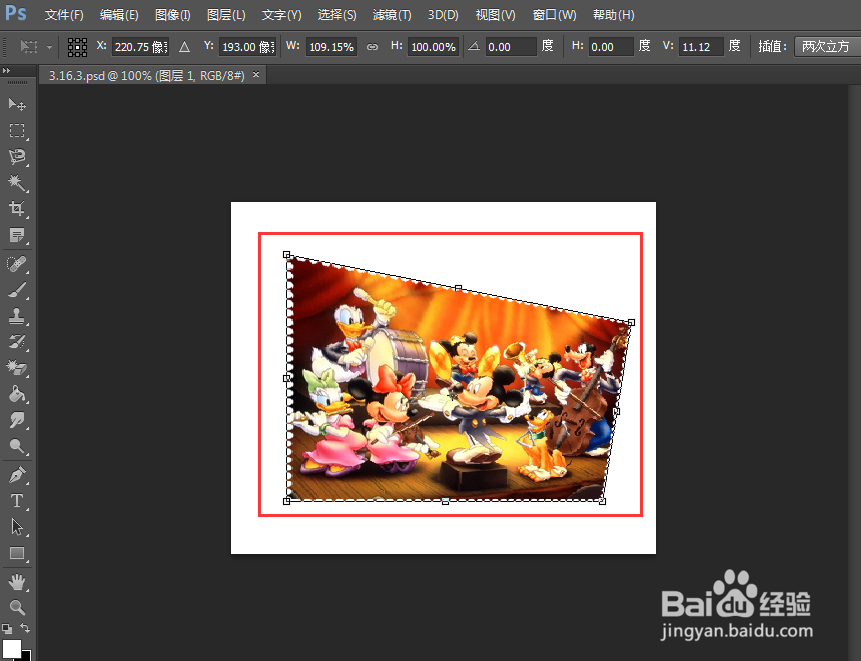
Task: Open the 选择(S) menu
Action: [x=337, y=15]
